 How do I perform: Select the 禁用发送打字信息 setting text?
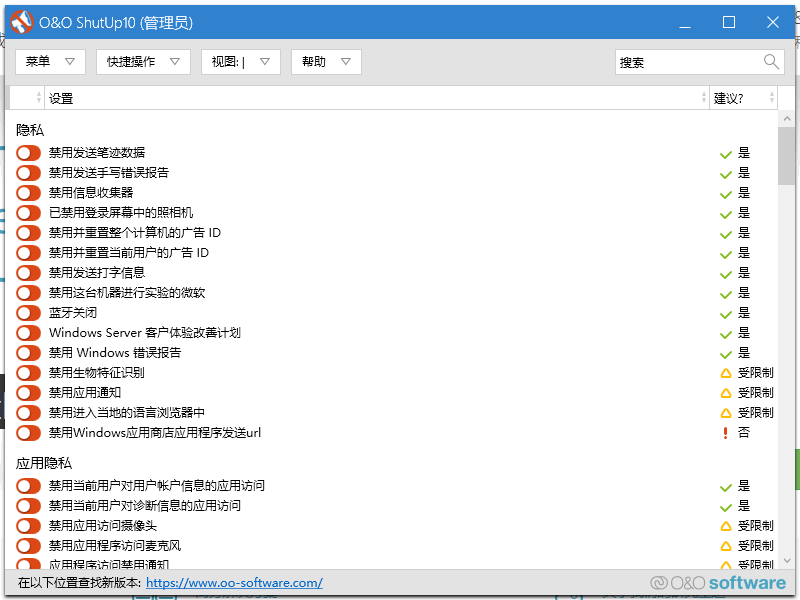click(97, 273)
